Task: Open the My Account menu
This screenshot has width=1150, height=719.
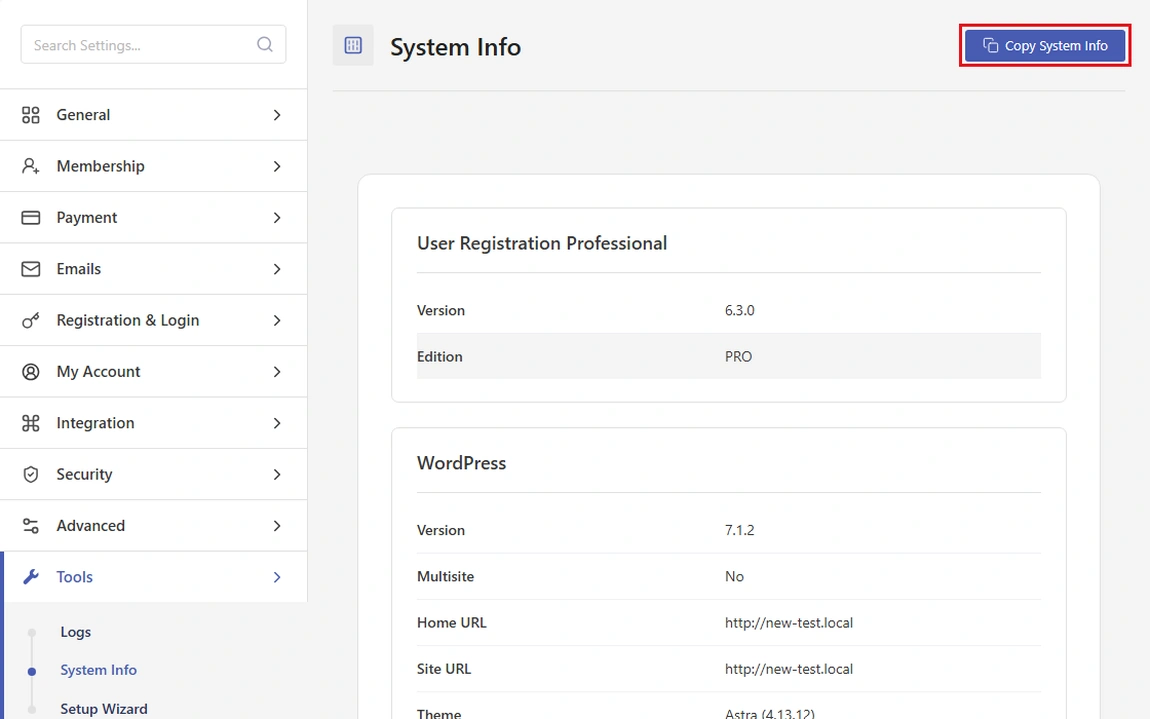Action: [x=153, y=372]
